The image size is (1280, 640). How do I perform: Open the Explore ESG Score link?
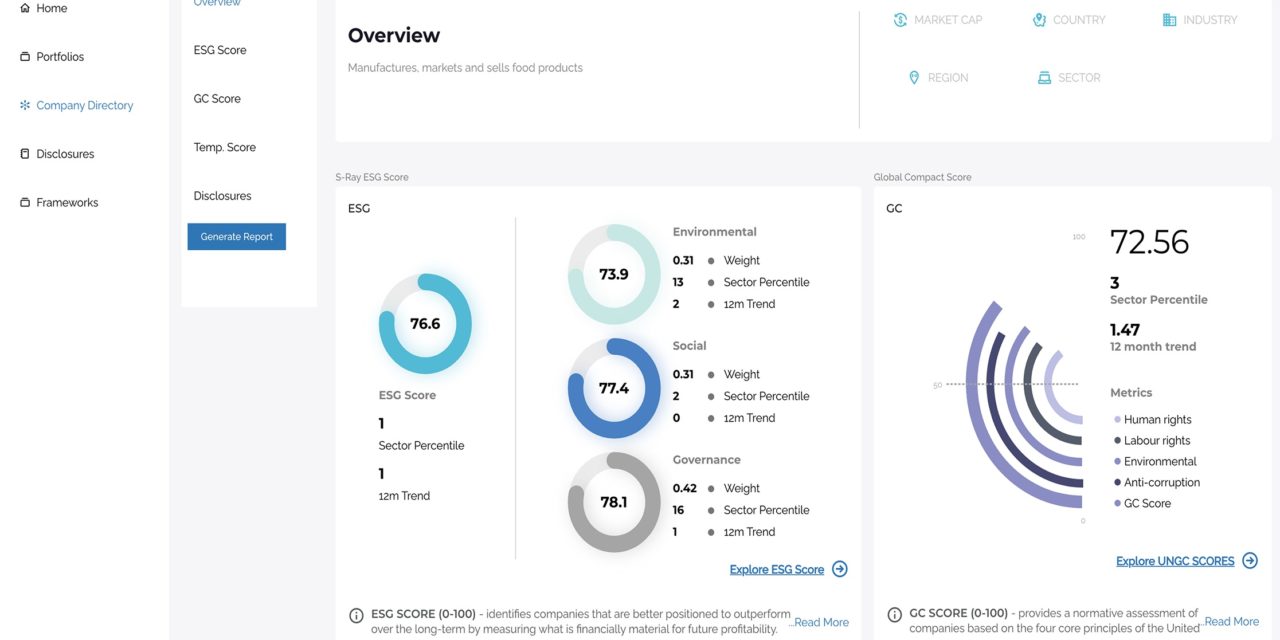776,570
